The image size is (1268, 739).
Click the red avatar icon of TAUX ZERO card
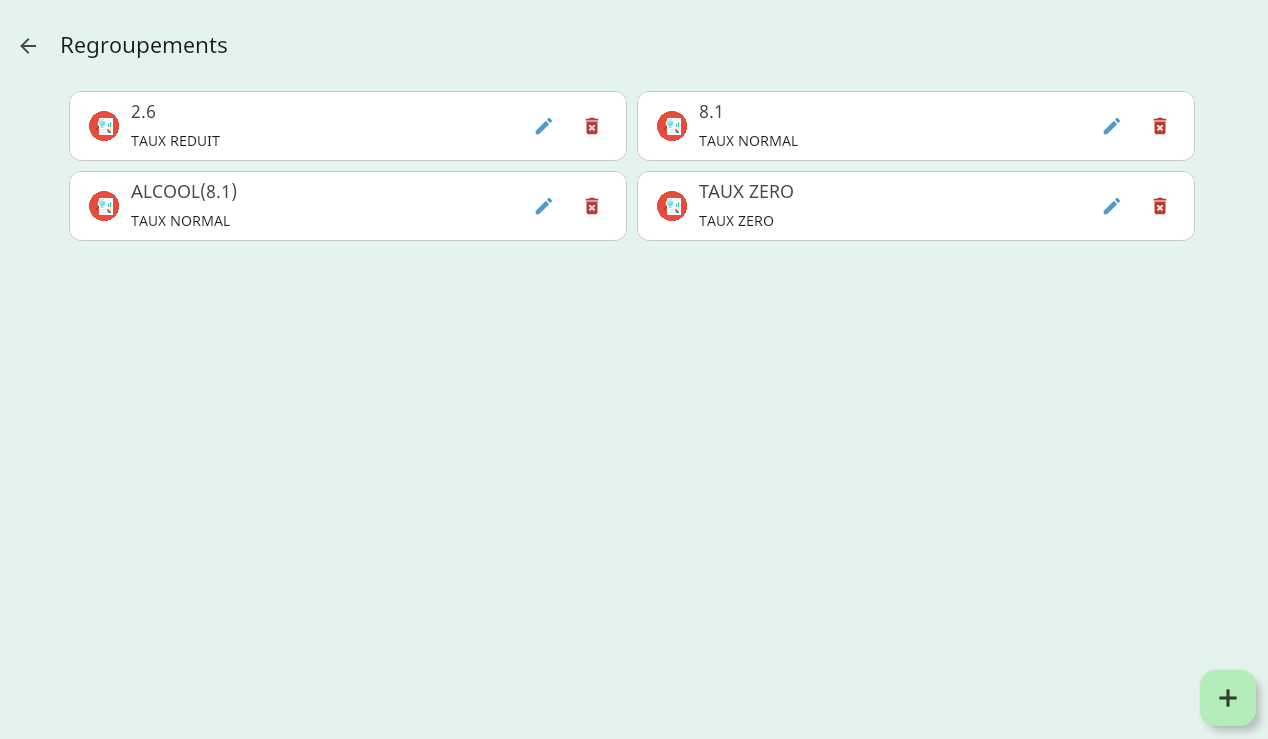(x=672, y=206)
